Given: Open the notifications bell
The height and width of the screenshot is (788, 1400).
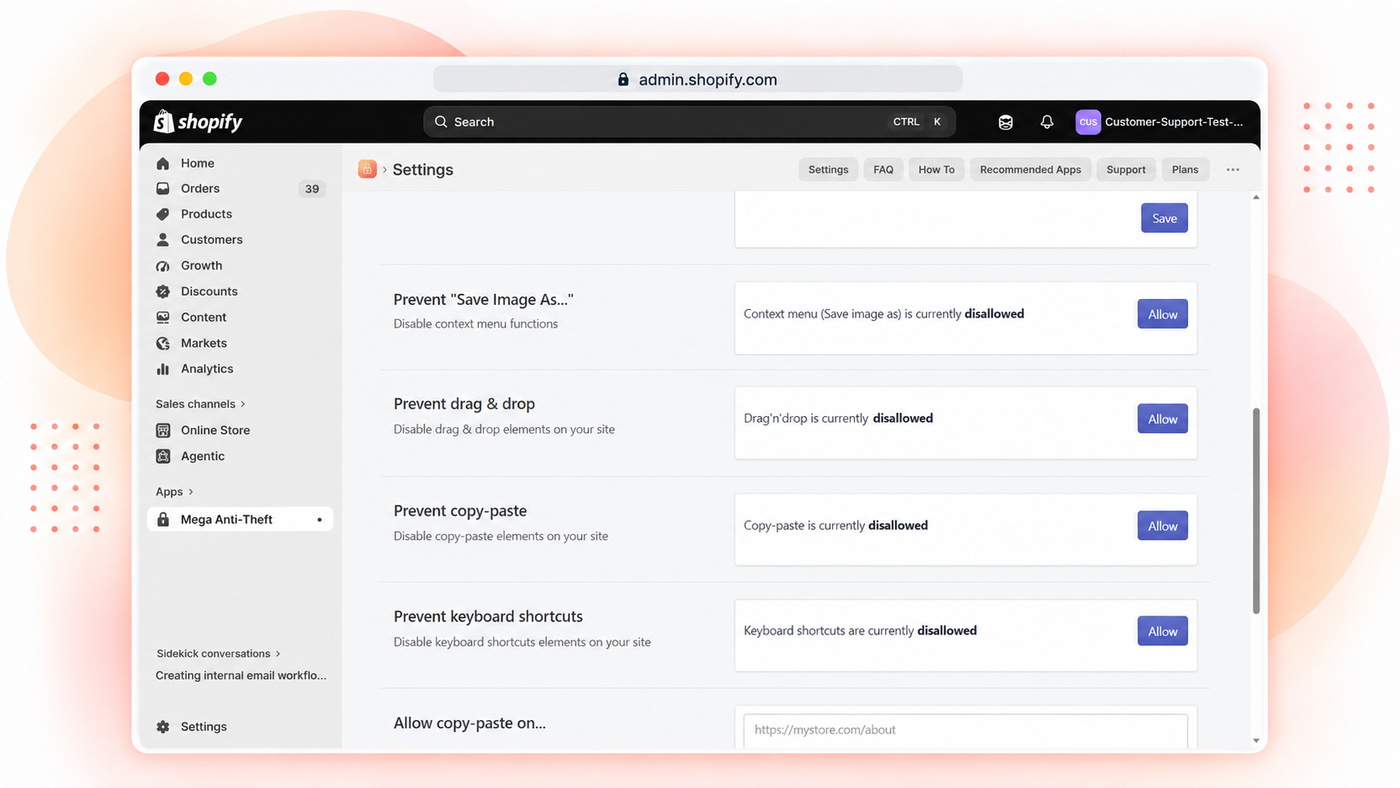Looking at the screenshot, I should coord(1047,122).
